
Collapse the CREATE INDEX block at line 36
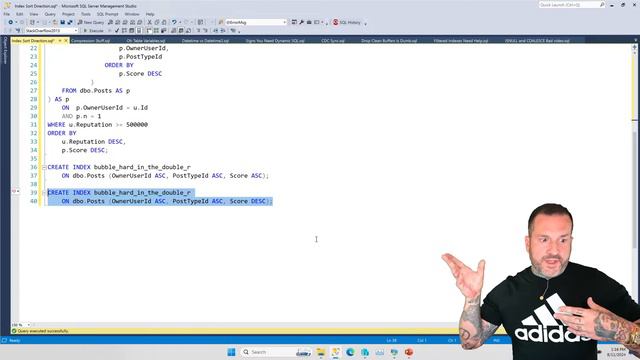[x=44, y=167]
